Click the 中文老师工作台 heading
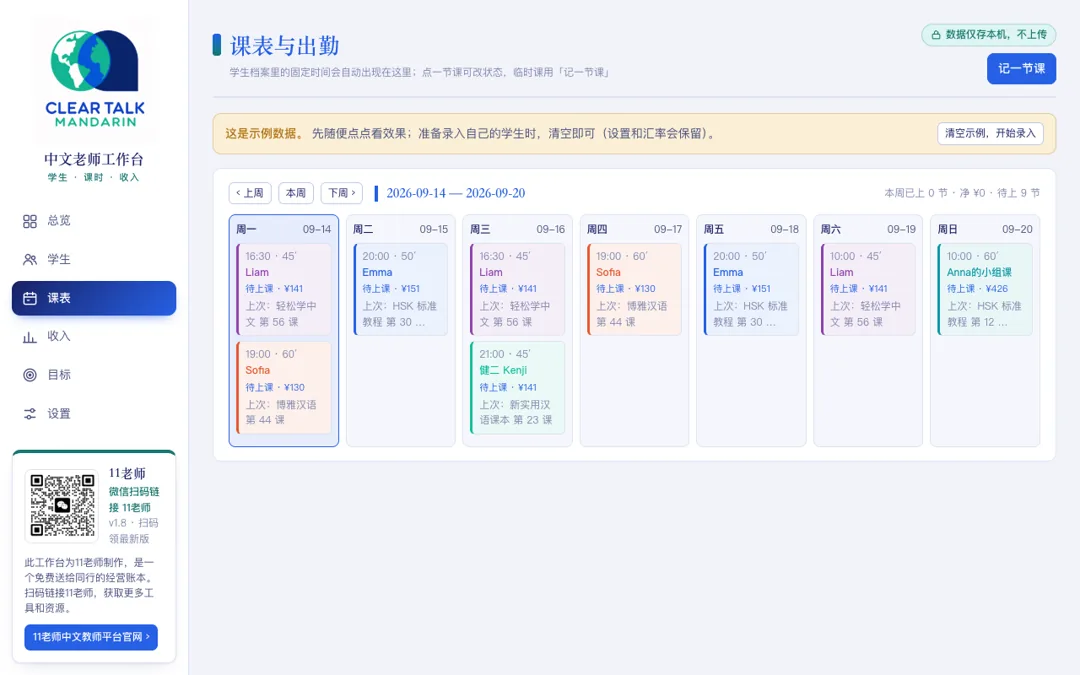Image resolution: width=1080 pixels, height=675 pixels. pyautogui.click(x=94, y=159)
